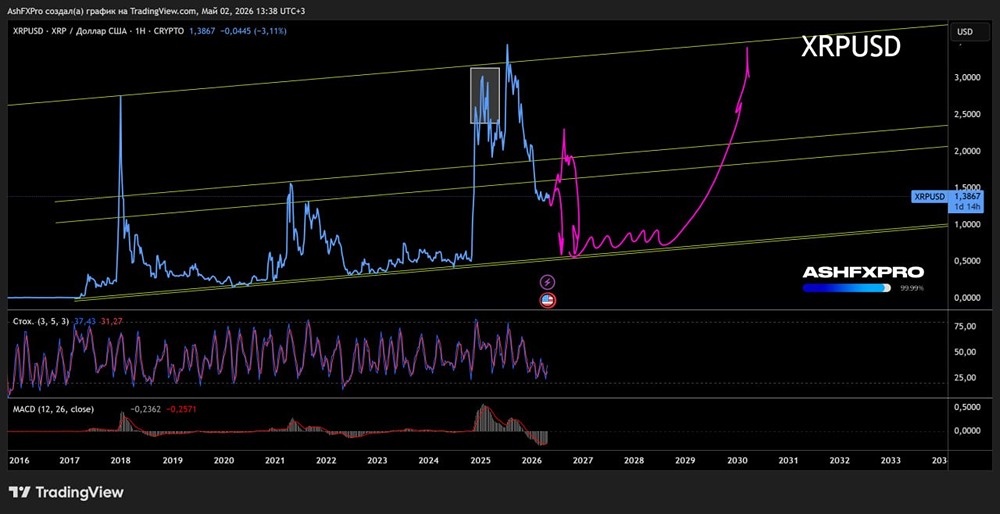This screenshot has width=1000, height=514.
Task: Click the 2021 label on the time axis
Action: 274,460
